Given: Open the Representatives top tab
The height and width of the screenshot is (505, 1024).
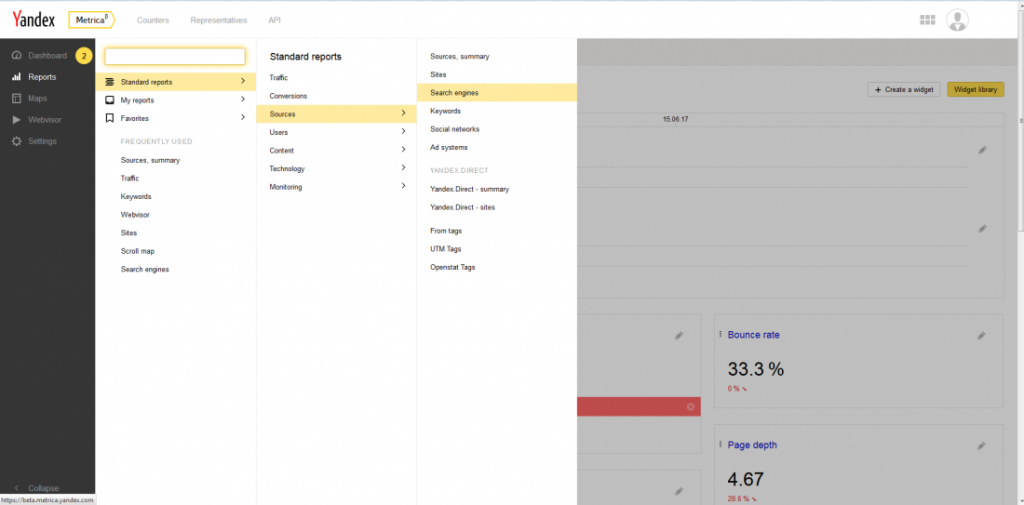Looking at the screenshot, I should click(219, 20).
